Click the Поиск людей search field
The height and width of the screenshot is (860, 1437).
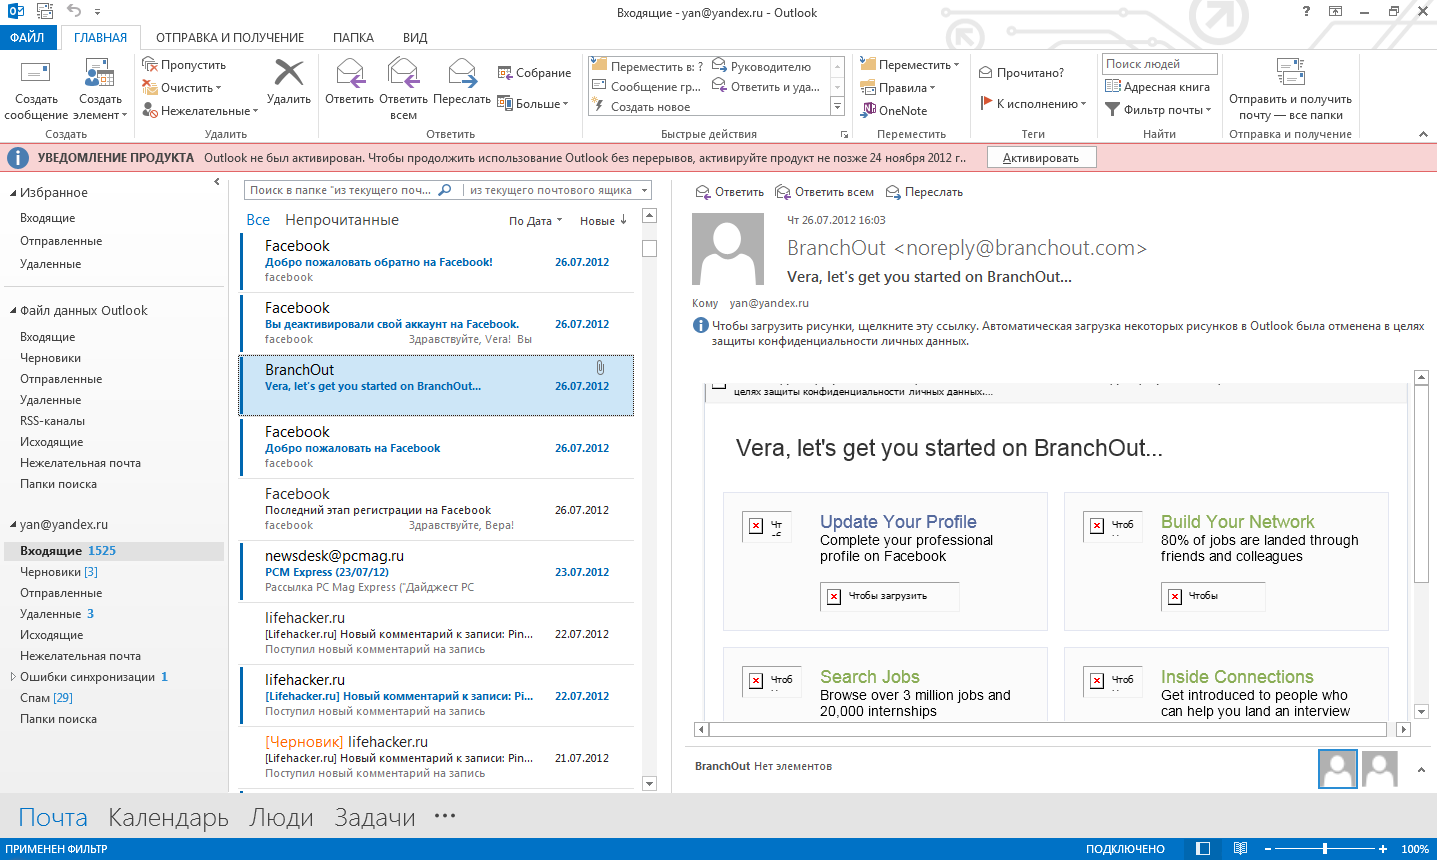pos(1160,64)
